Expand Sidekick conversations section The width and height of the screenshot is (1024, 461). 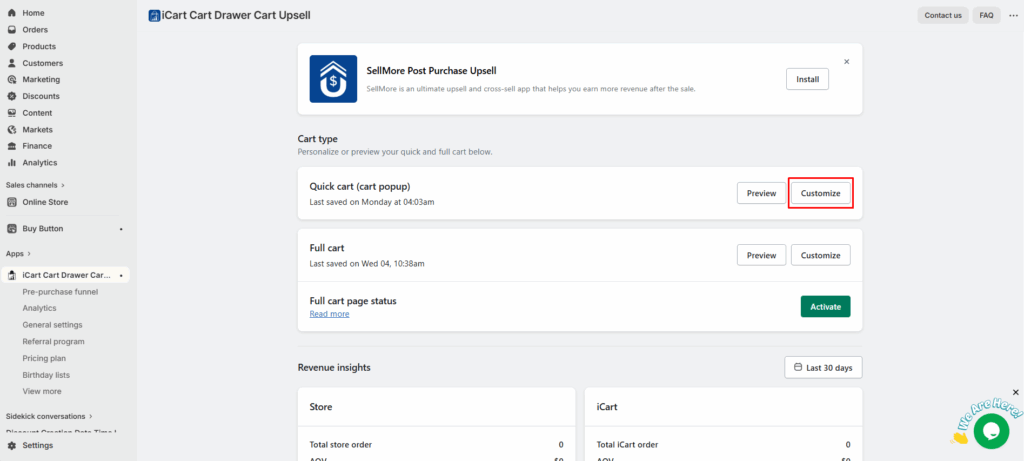point(91,416)
